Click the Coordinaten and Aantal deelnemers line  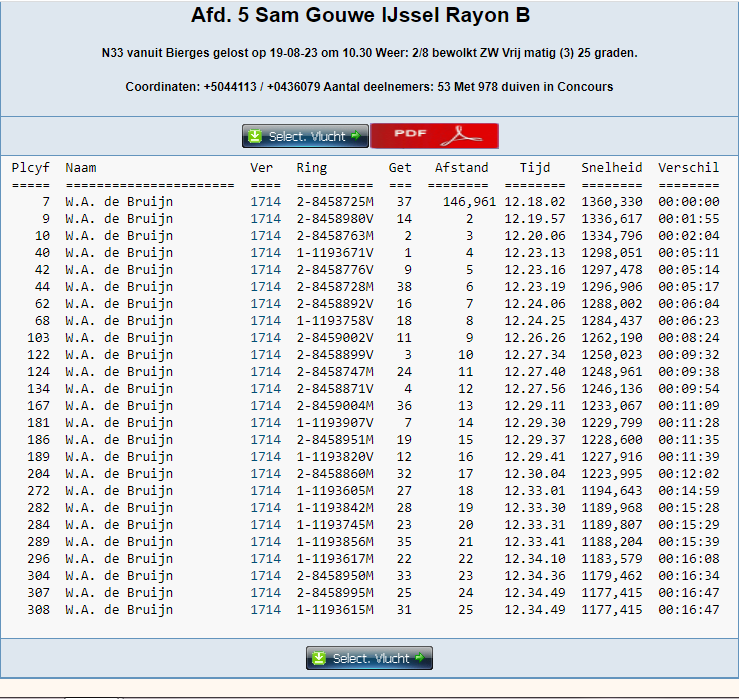[369, 87]
